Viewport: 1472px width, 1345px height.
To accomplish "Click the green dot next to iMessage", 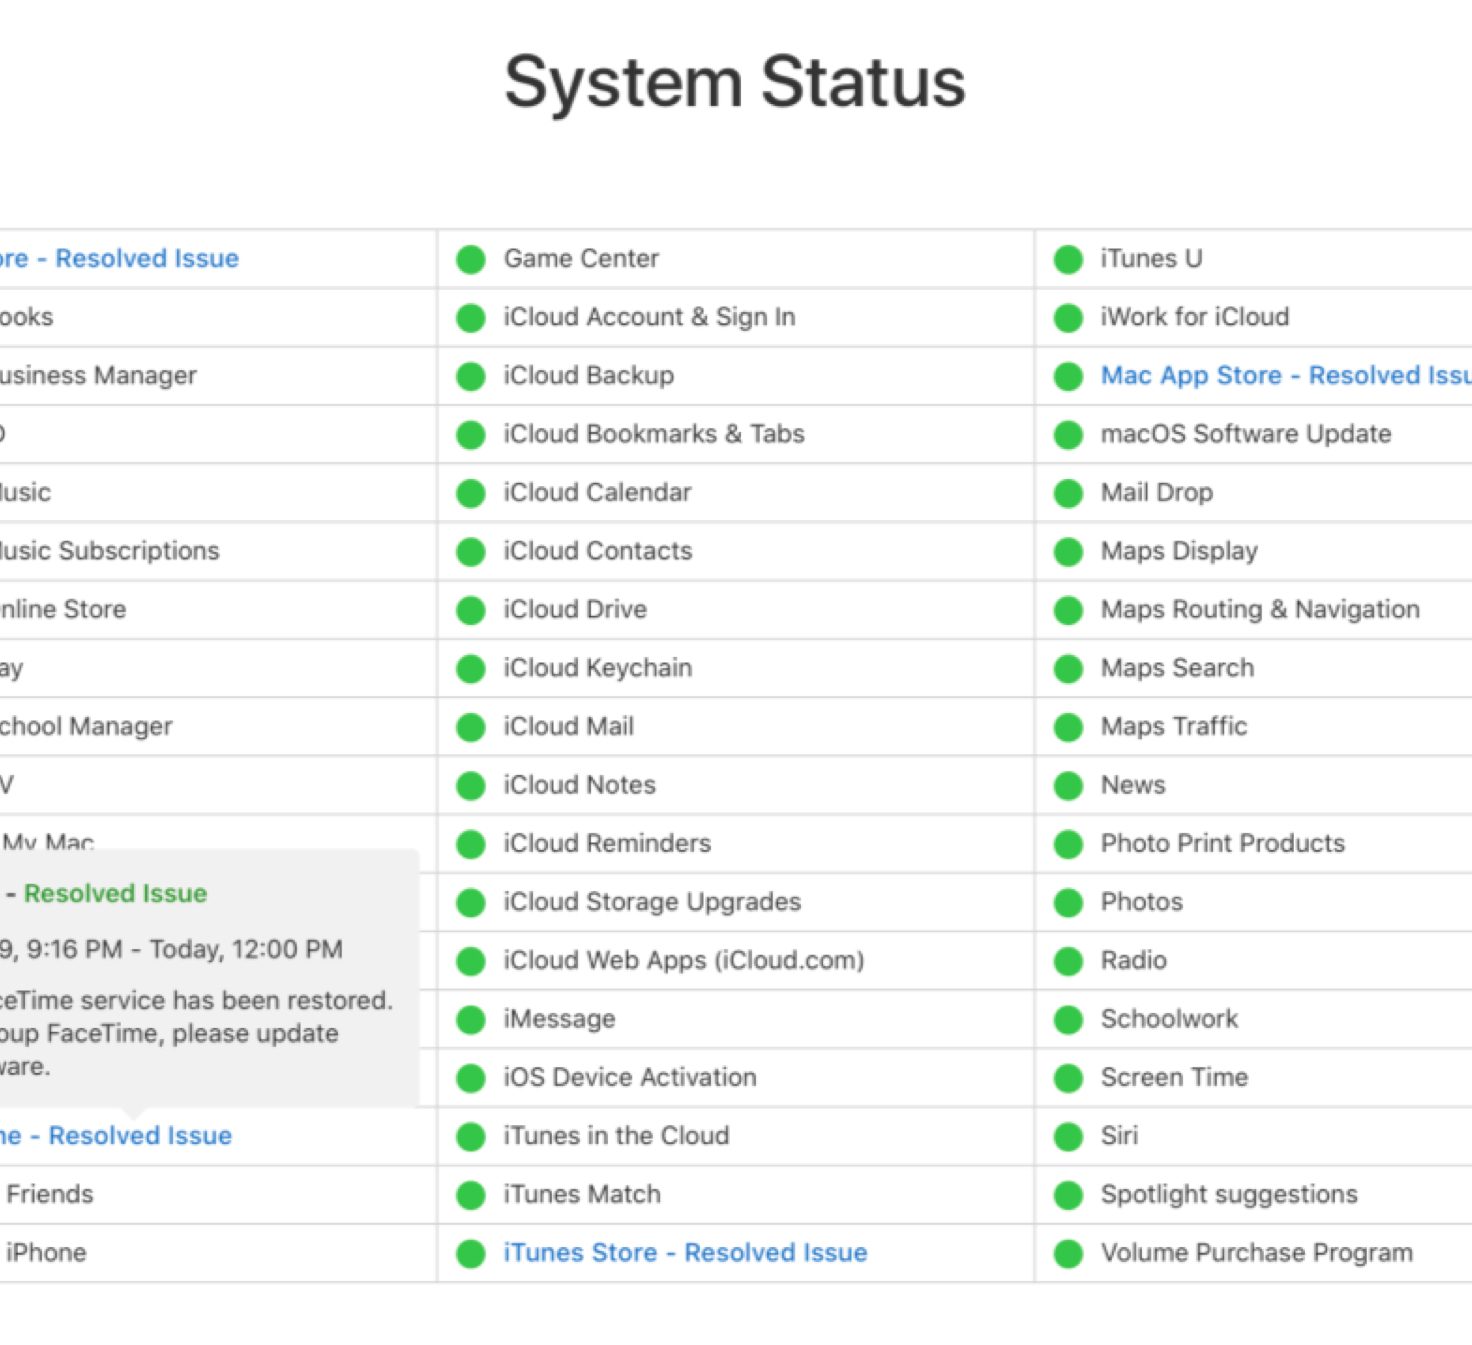I will (x=470, y=1020).
